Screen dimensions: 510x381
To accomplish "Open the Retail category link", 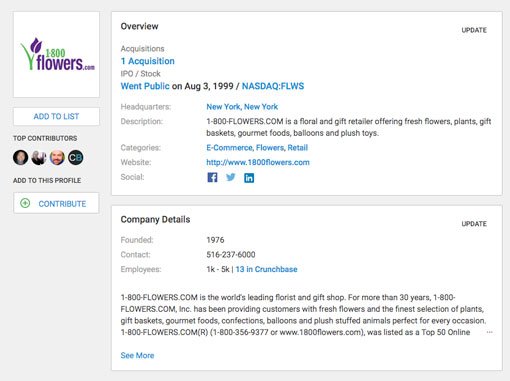I will click(298, 147).
